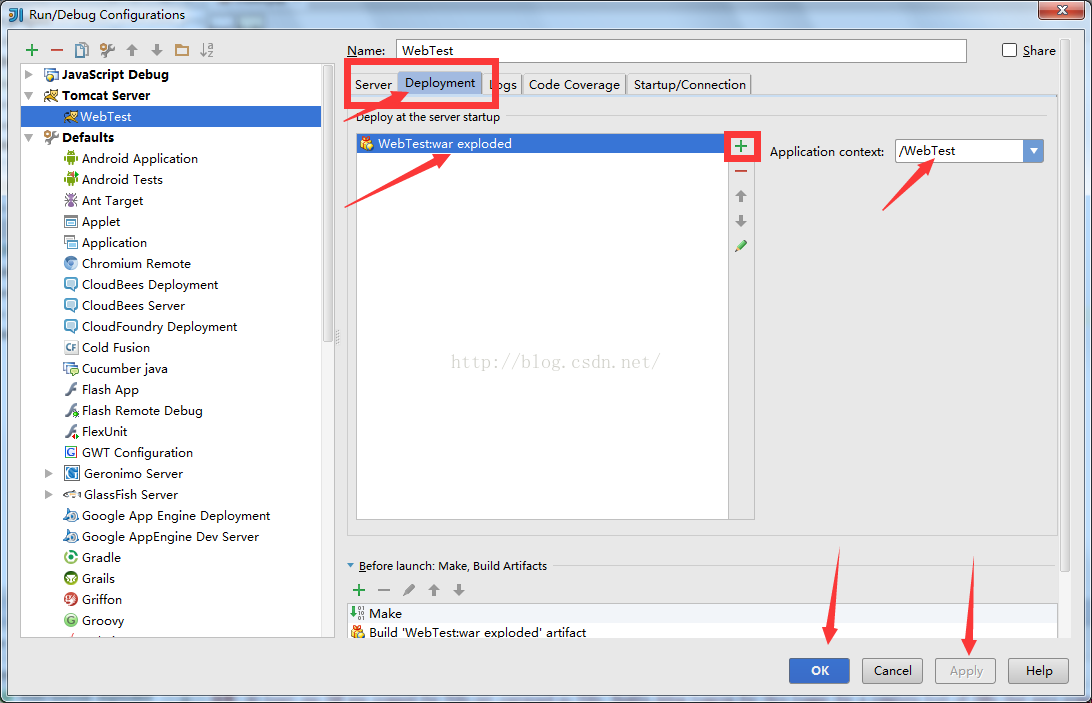
Task: Switch to the Server tab
Action: tap(373, 84)
